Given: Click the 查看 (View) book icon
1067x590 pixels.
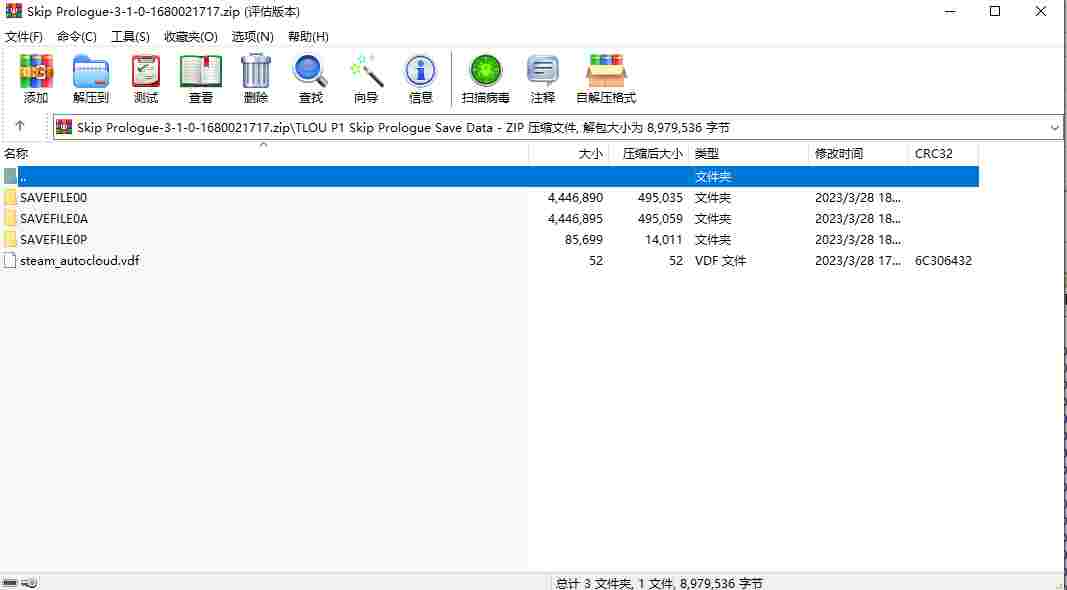Looking at the screenshot, I should (x=201, y=71).
